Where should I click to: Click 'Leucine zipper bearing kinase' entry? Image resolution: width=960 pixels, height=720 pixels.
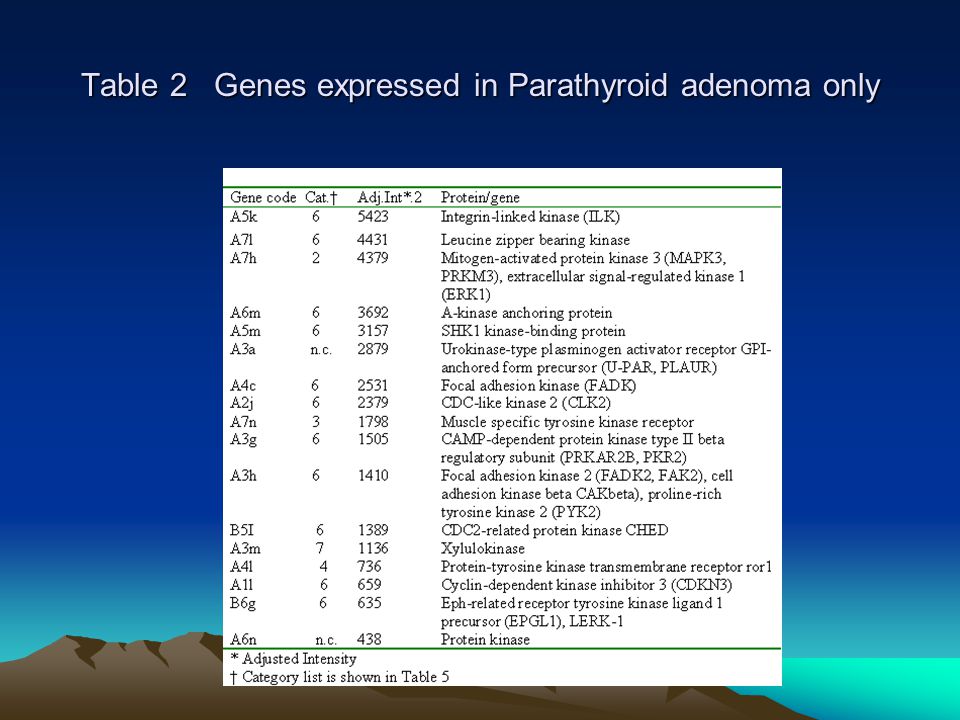(535, 240)
